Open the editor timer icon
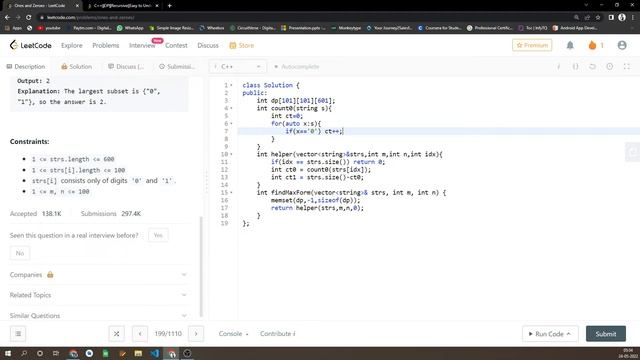This screenshot has height=360, width=640. (609, 67)
